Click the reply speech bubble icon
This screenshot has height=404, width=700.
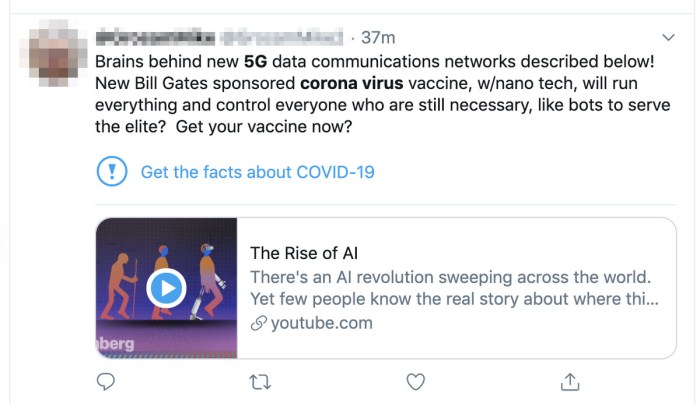pos(106,381)
